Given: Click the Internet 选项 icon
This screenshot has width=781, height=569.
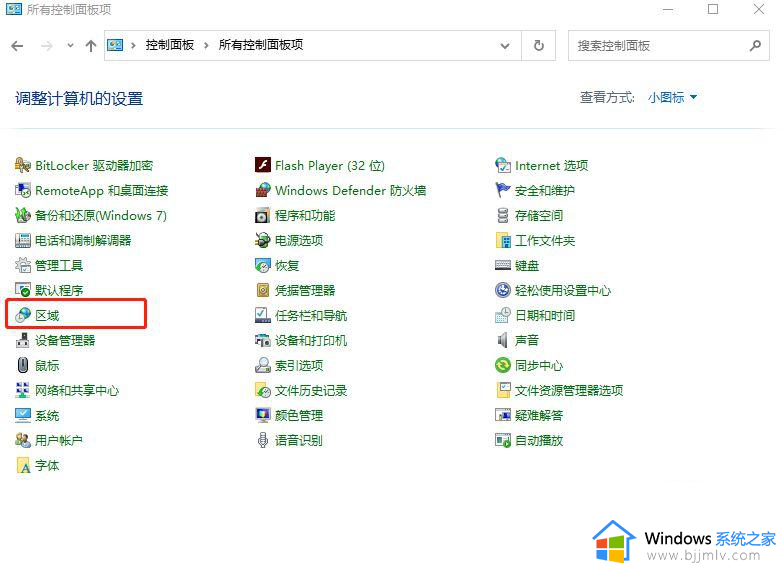Looking at the screenshot, I should (503, 165).
